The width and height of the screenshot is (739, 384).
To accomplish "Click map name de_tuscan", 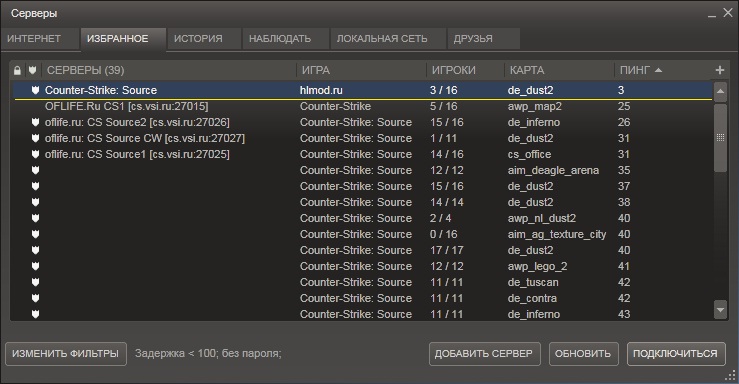I will click(x=533, y=283).
